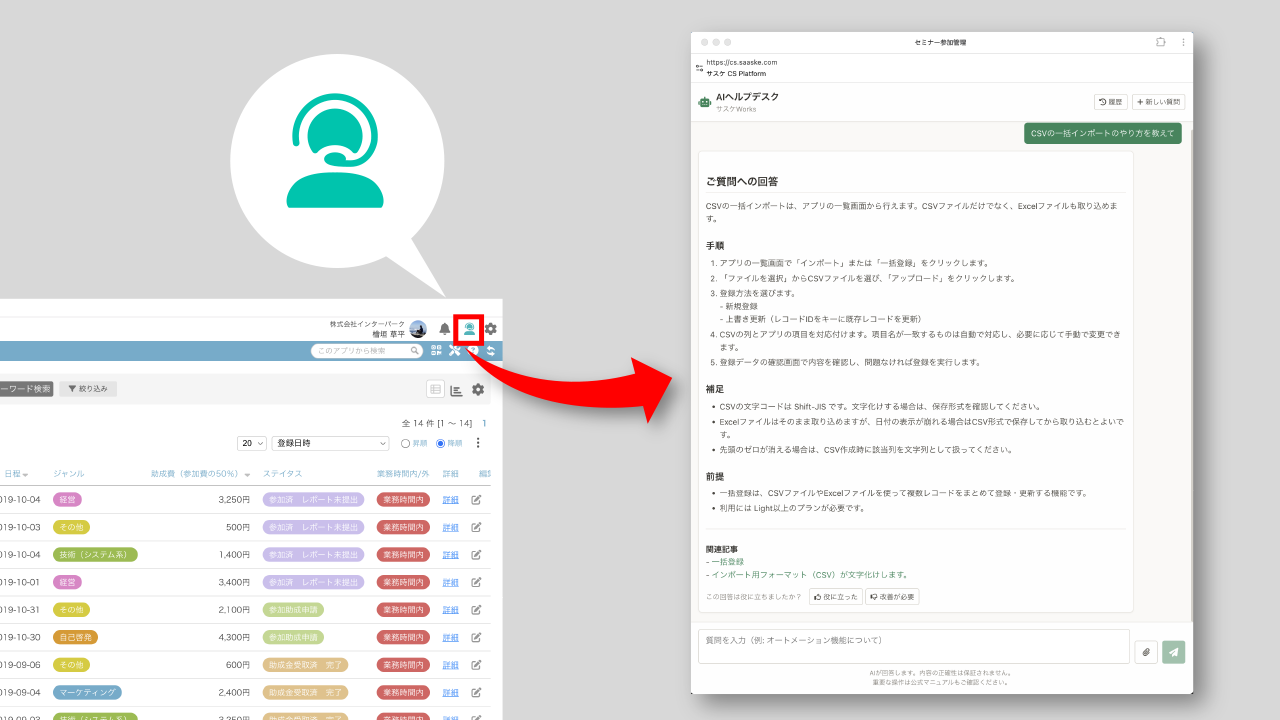The height and width of the screenshot is (720, 1280).
Task: Click the paperclip attachment icon
Action: [1146, 652]
